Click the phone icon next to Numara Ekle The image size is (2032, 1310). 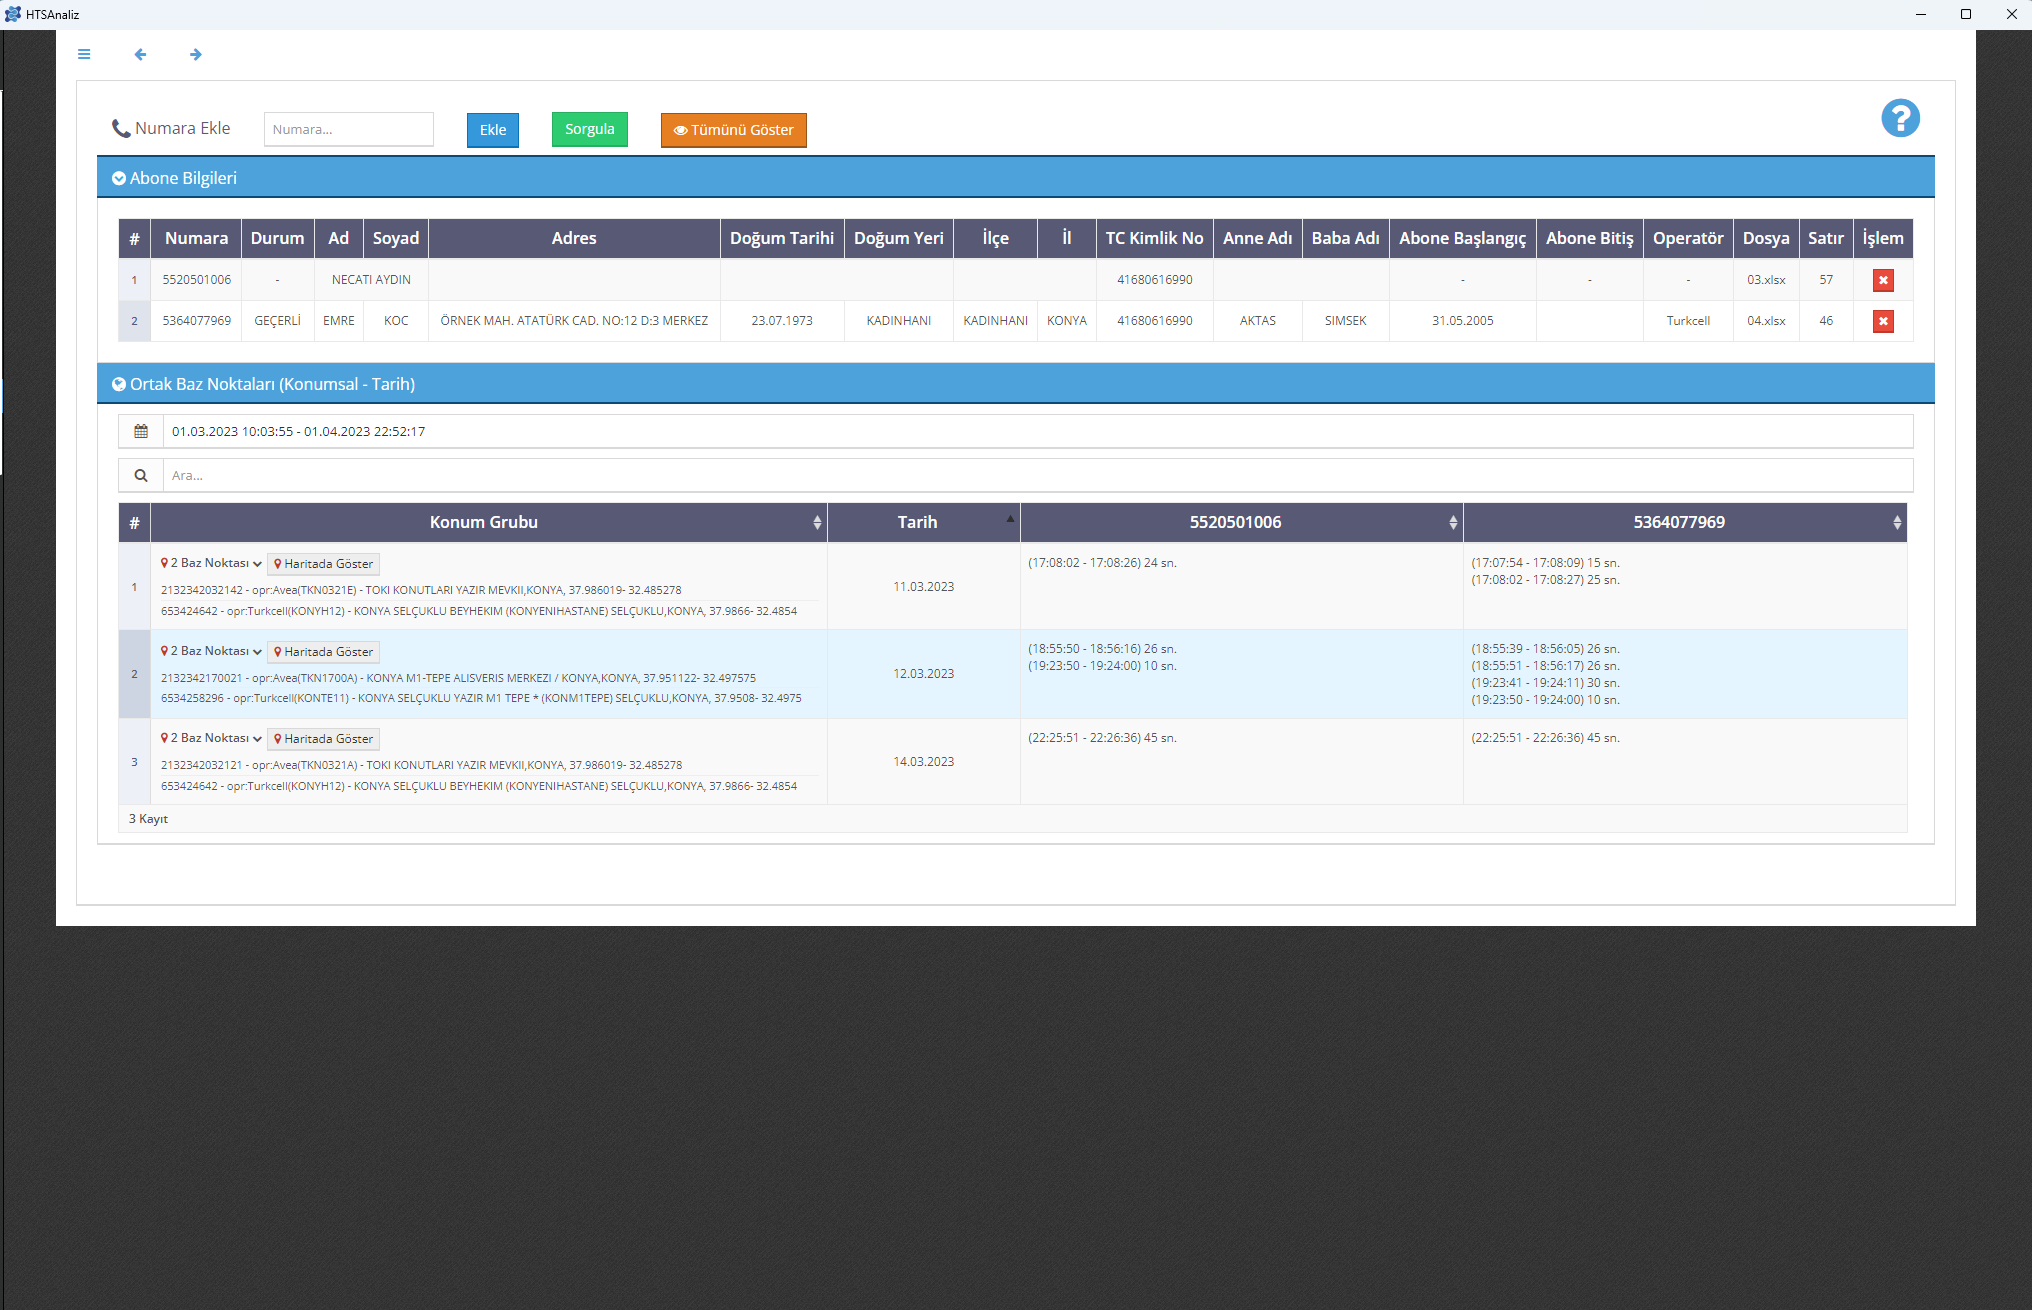pyautogui.click(x=121, y=128)
